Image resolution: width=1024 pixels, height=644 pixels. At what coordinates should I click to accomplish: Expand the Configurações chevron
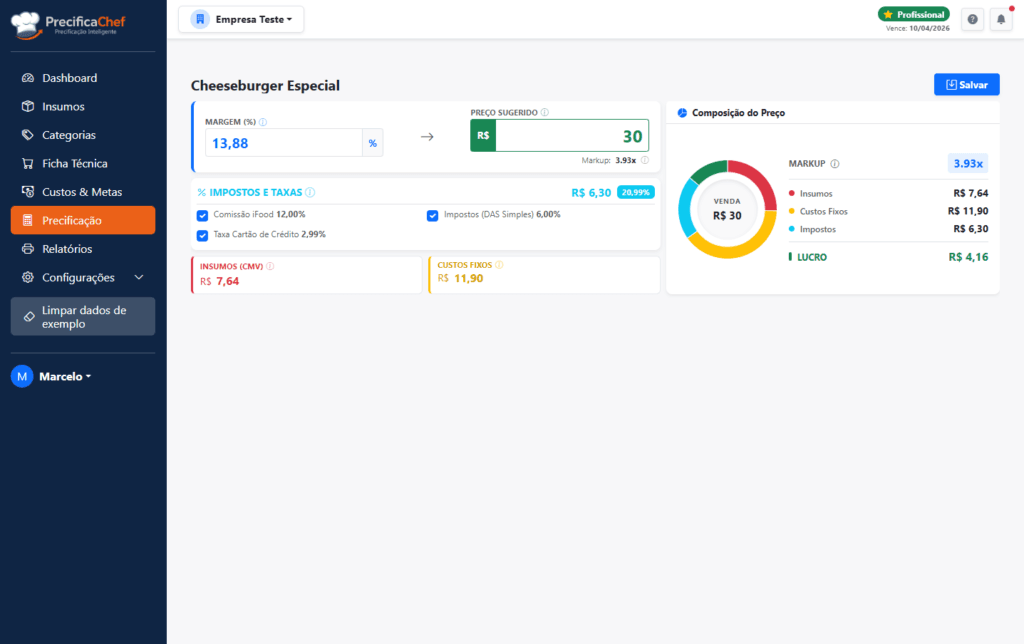click(x=139, y=278)
